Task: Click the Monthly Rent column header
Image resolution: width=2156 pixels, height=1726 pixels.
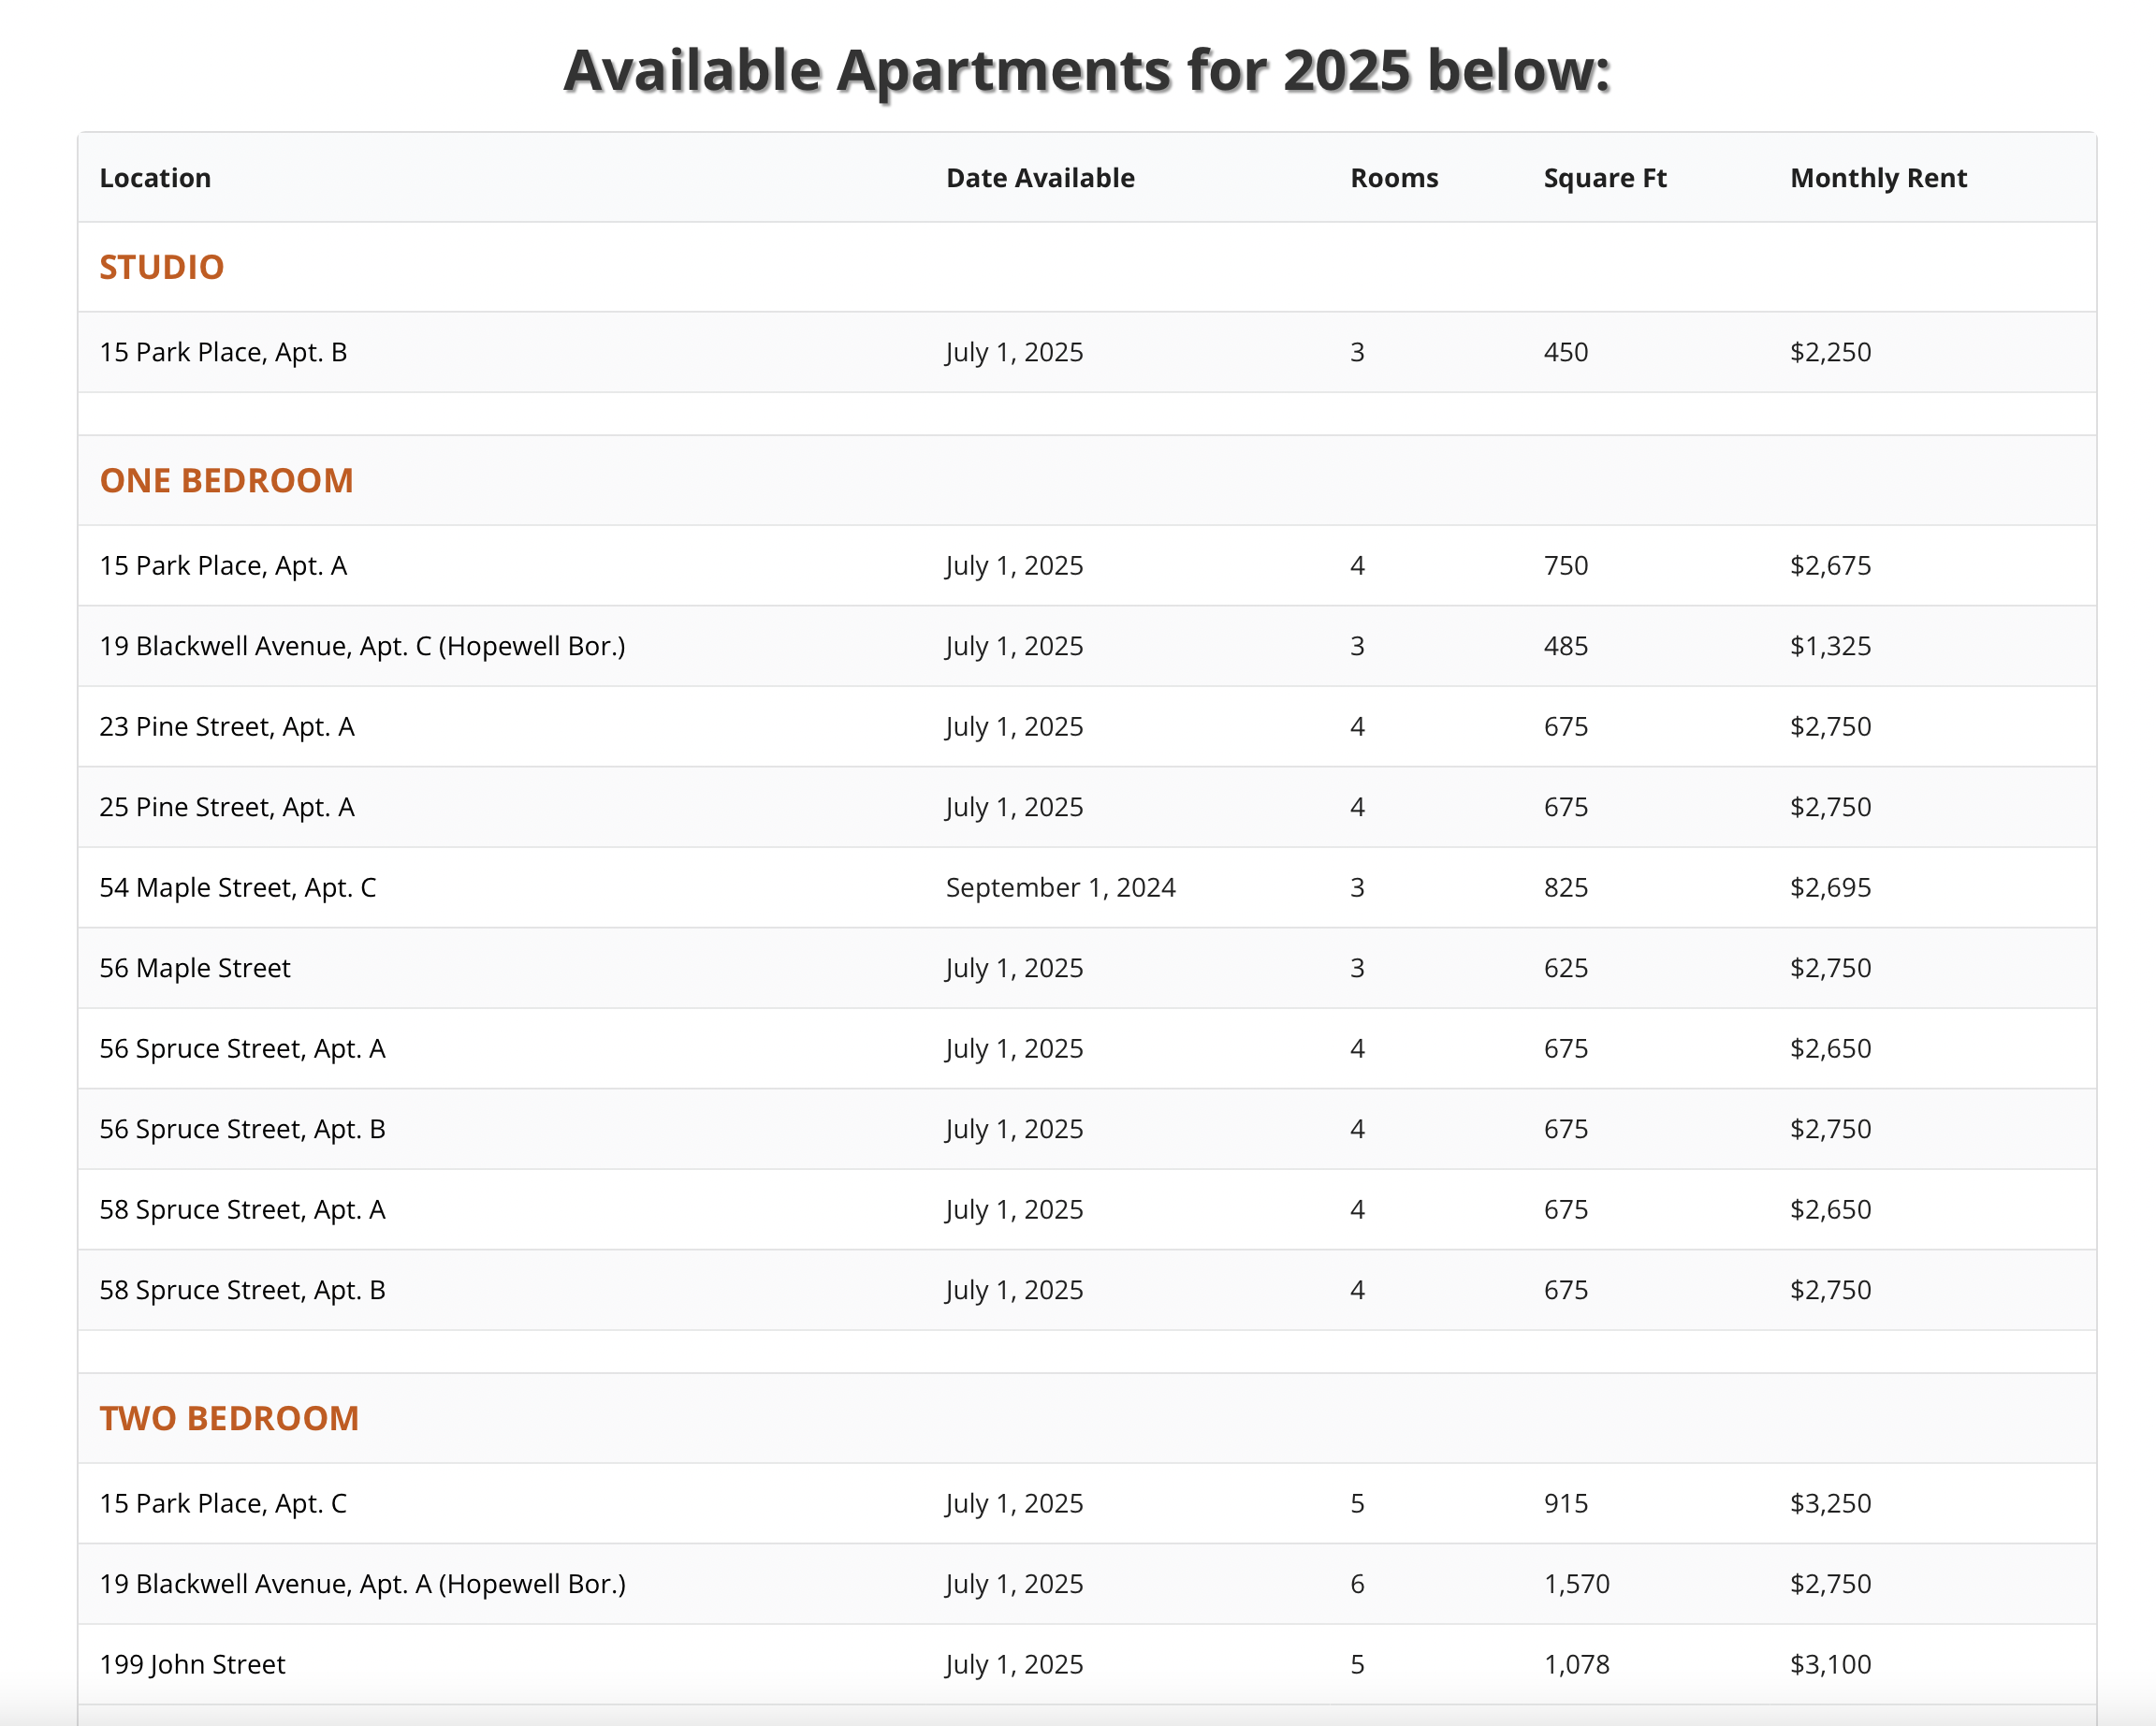Action: [1878, 178]
